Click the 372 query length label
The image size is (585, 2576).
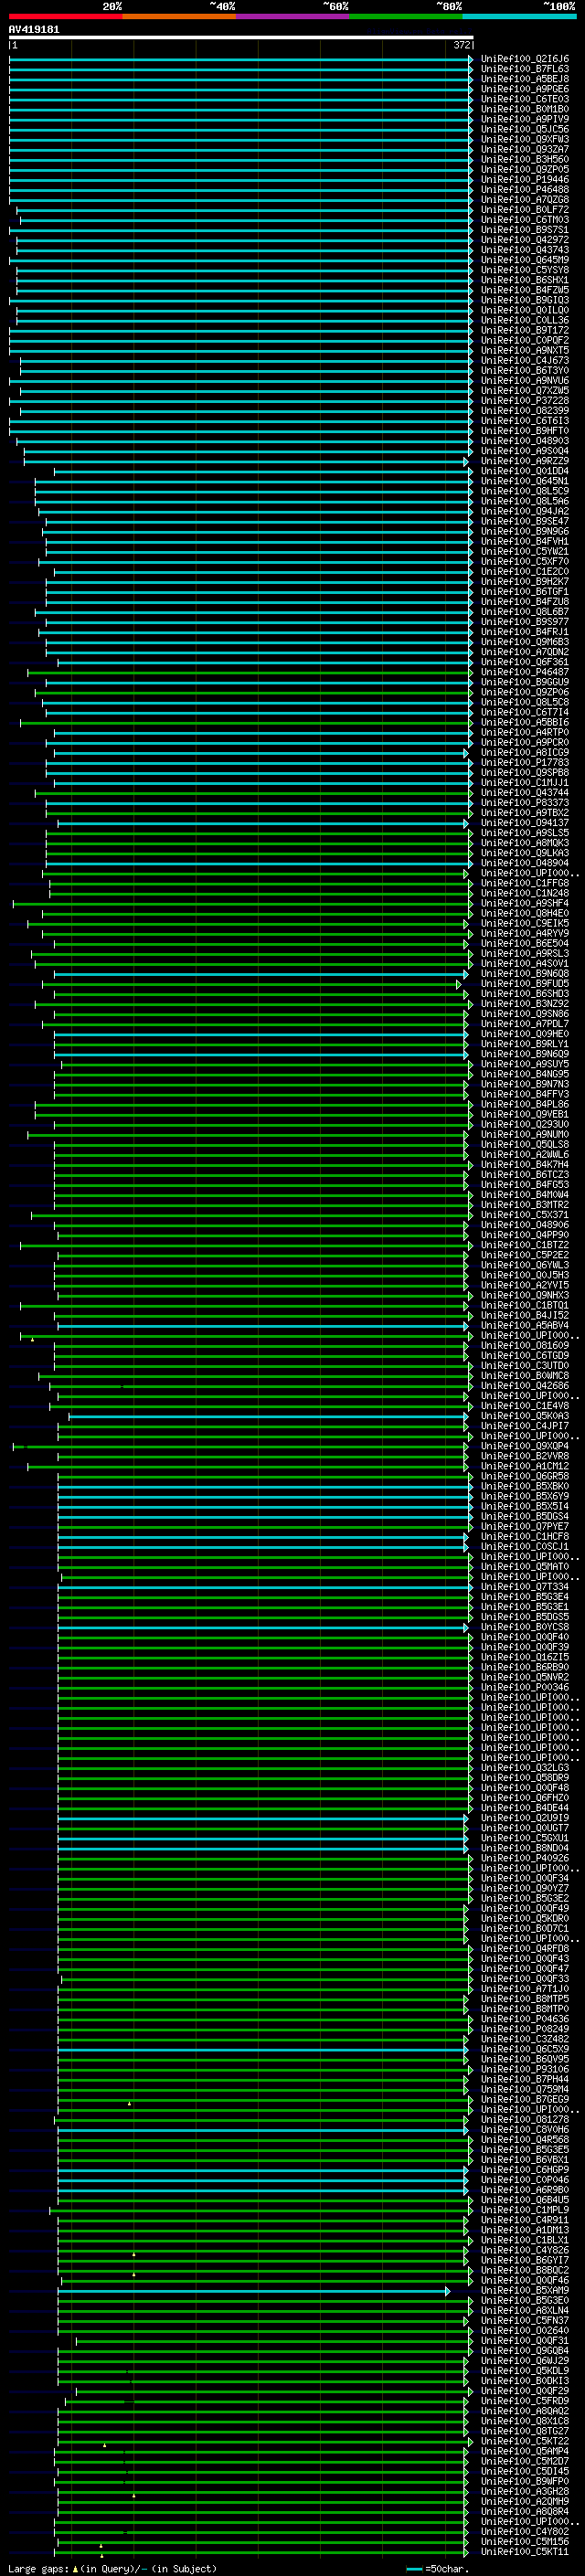[x=462, y=45]
